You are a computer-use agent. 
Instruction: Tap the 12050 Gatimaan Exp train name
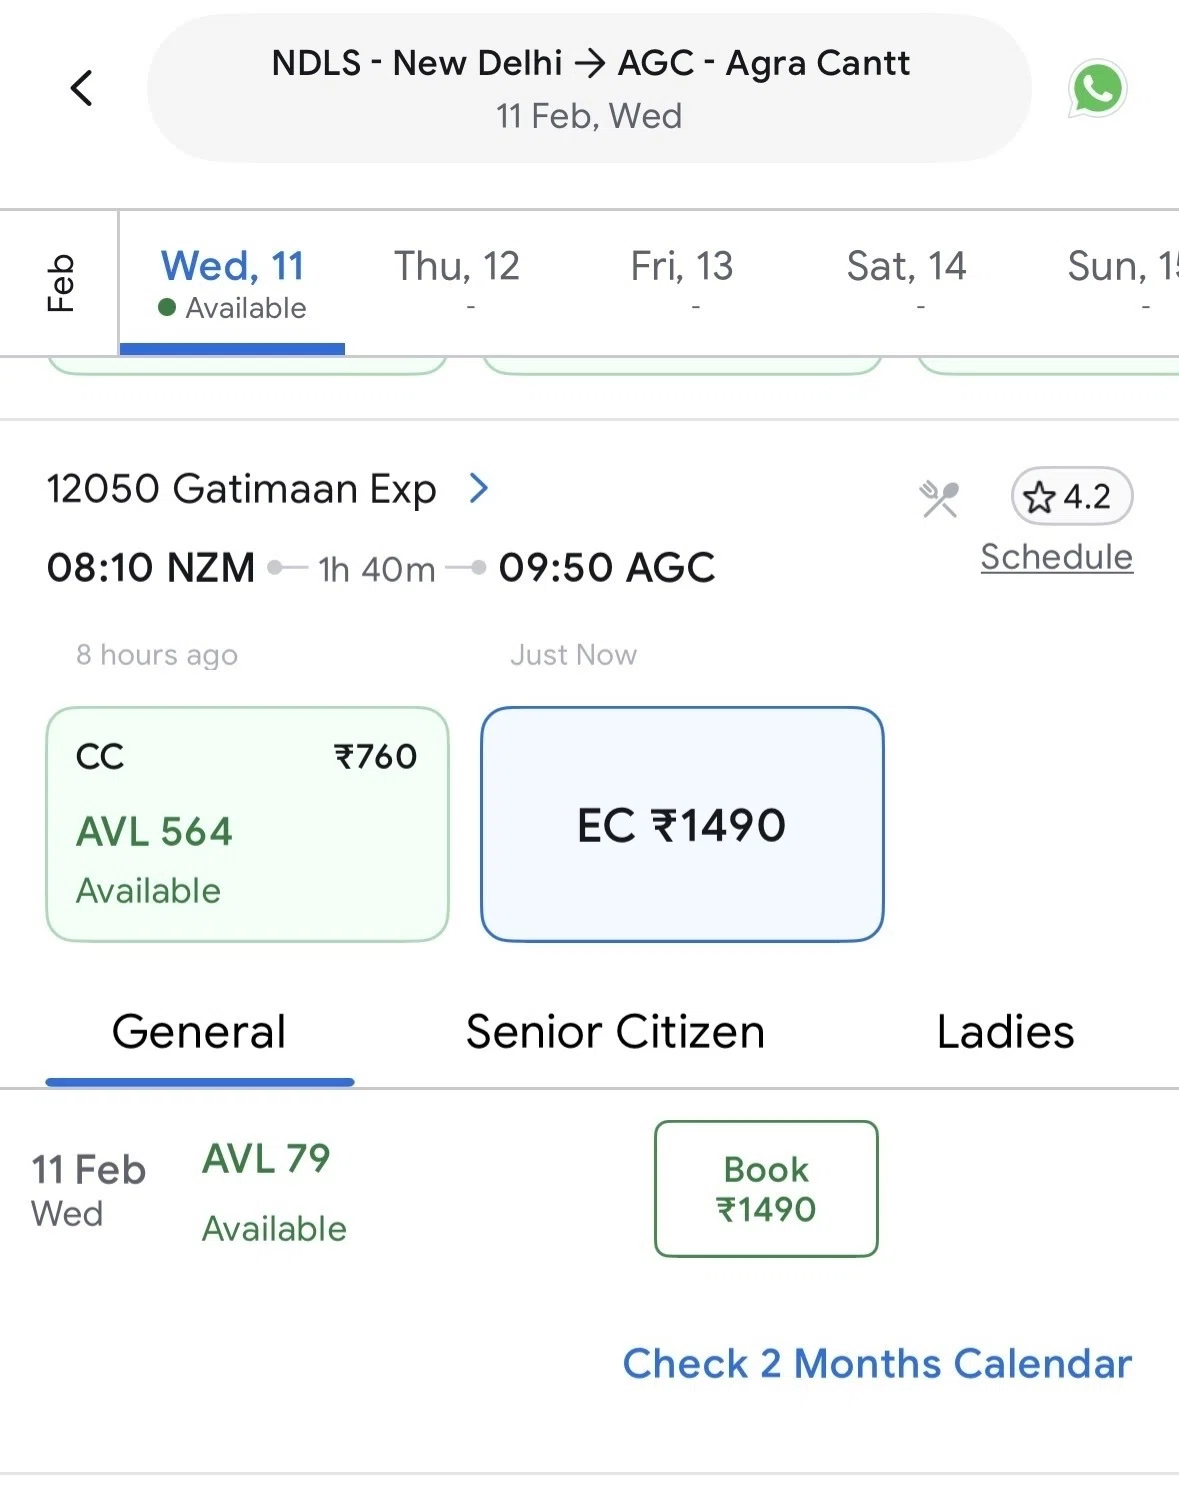pyautogui.click(x=241, y=489)
